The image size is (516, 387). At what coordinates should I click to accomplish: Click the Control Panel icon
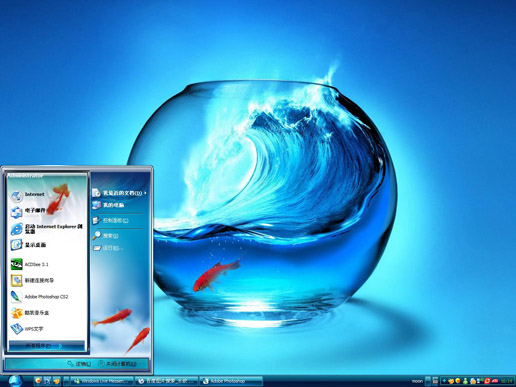pyautogui.click(x=96, y=220)
